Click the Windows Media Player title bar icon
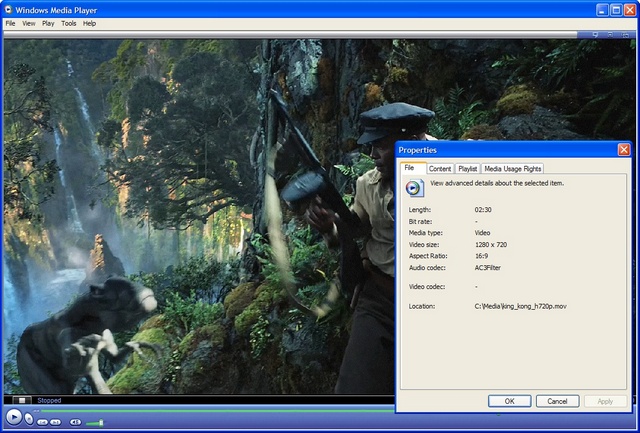This screenshot has height=433, width=640. point(8,10)
